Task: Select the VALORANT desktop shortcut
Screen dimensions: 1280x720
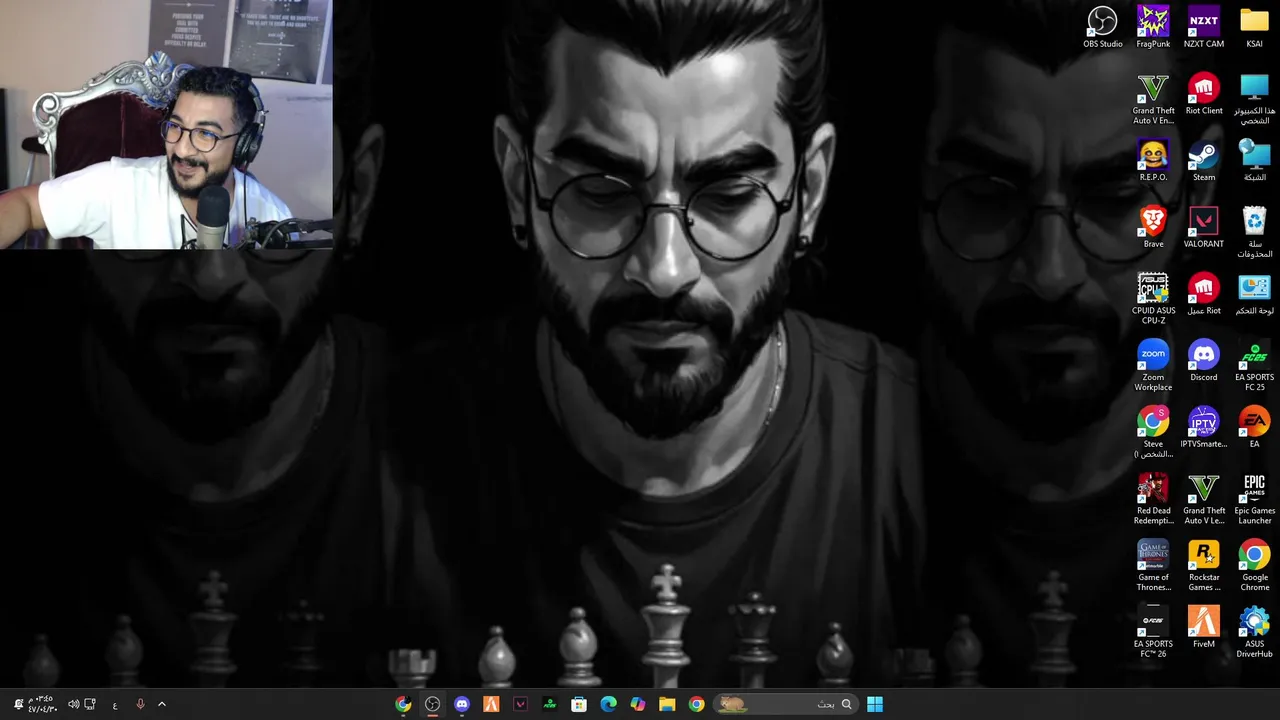Action: [1204, 228]
